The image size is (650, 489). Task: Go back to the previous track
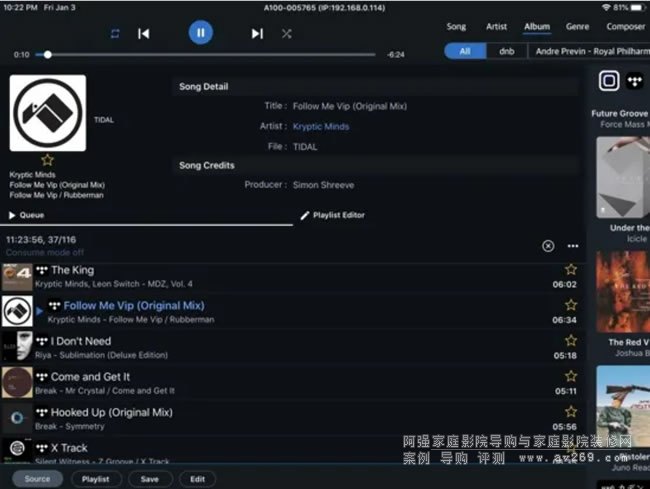144,33
